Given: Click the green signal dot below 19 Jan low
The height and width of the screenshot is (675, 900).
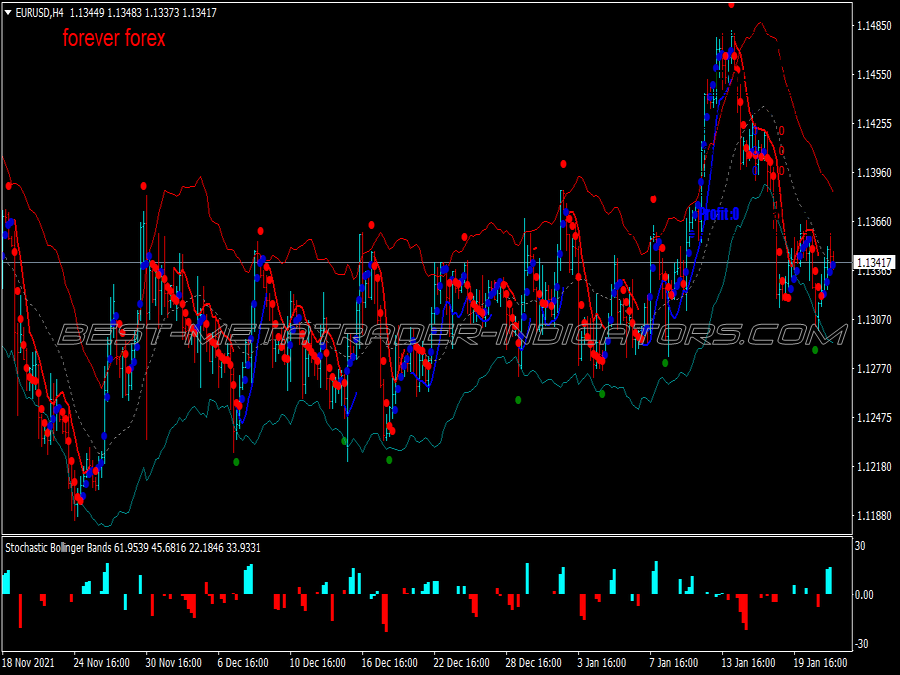Looking at the screenshot, I should (x=815, y=350).
